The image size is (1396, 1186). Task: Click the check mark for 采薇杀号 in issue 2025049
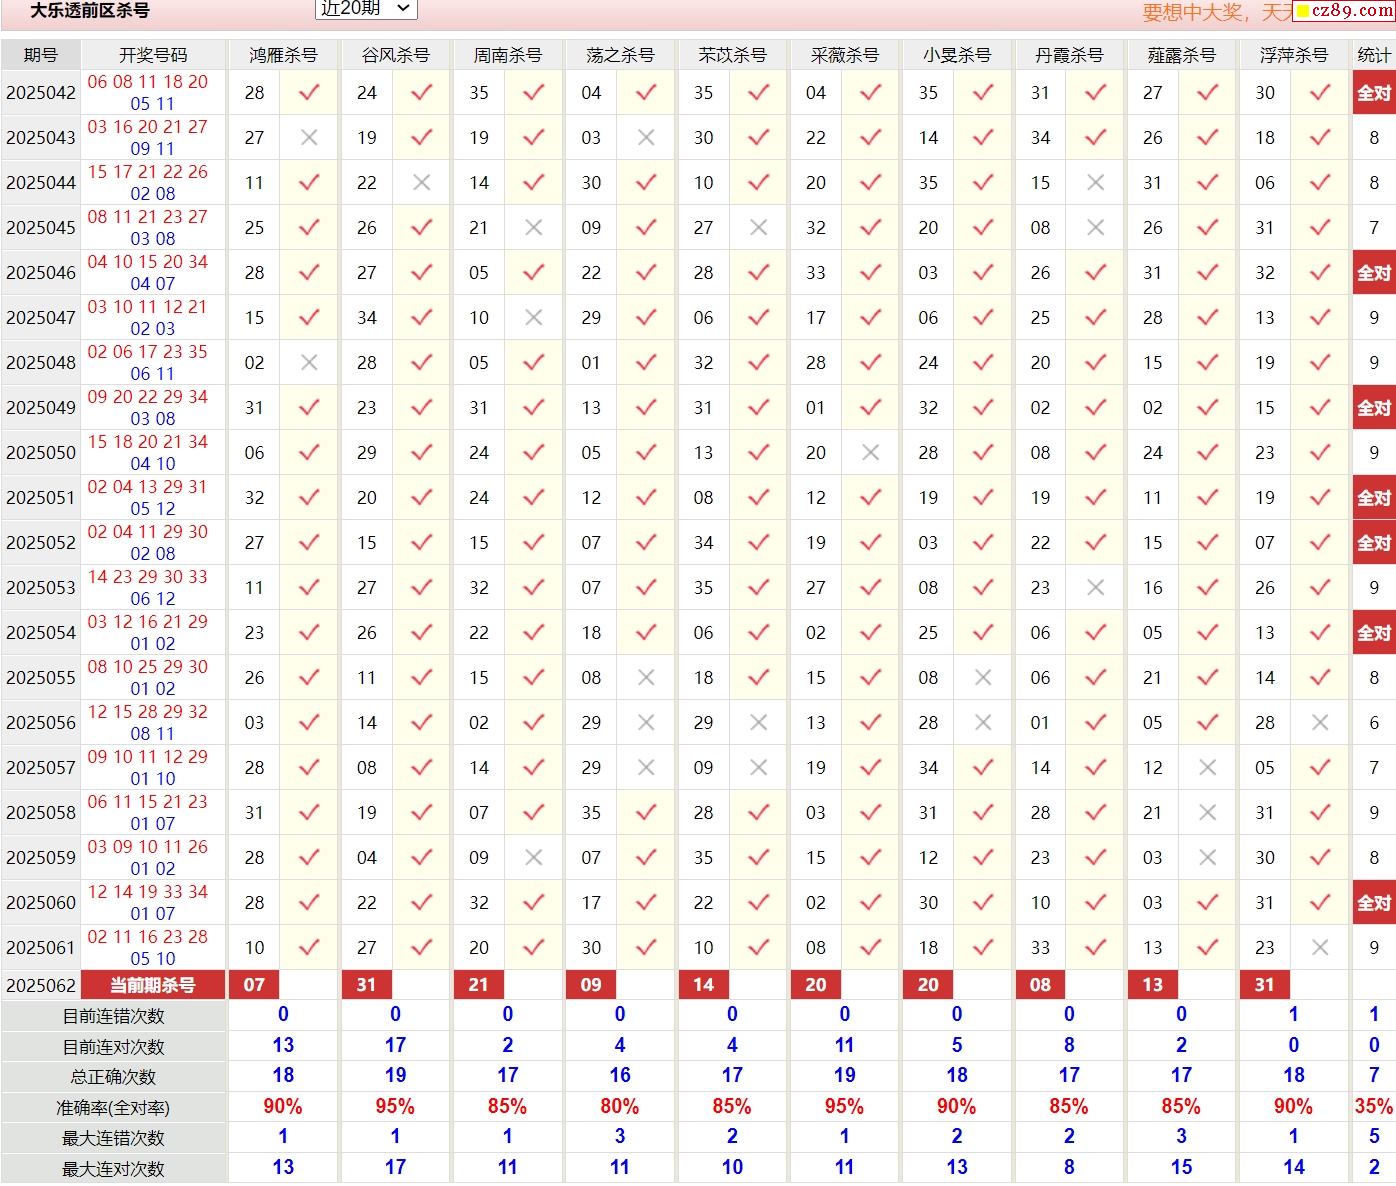pos(870,408)
